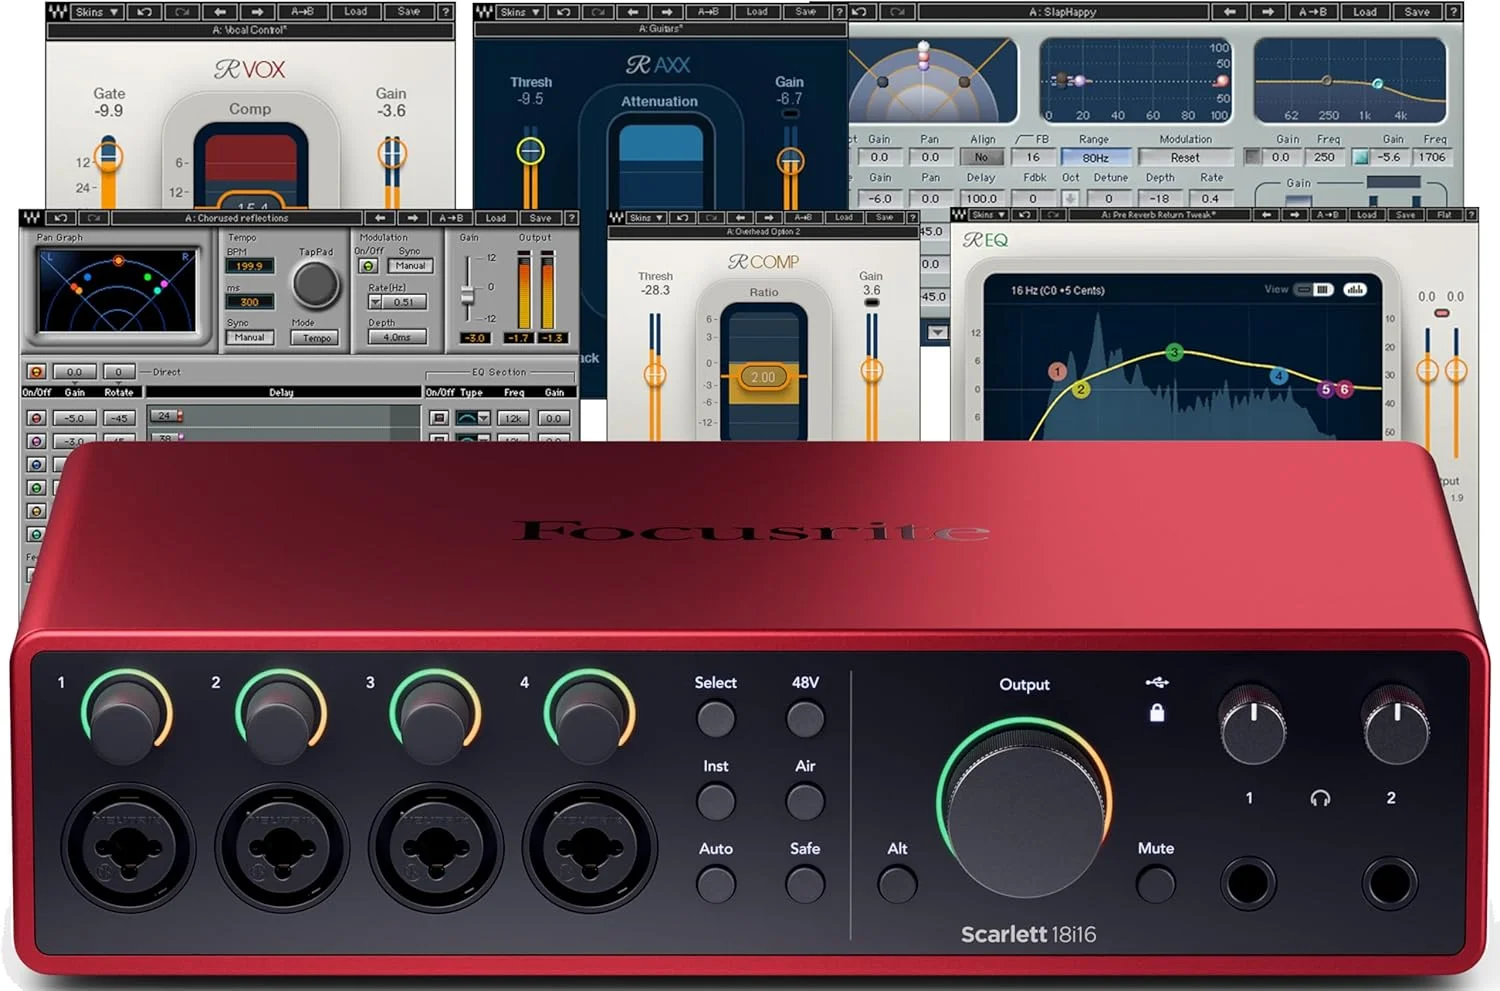Click Load in the SlapHappy toolbar
1500x991 pixels.
pos(1365,12)
